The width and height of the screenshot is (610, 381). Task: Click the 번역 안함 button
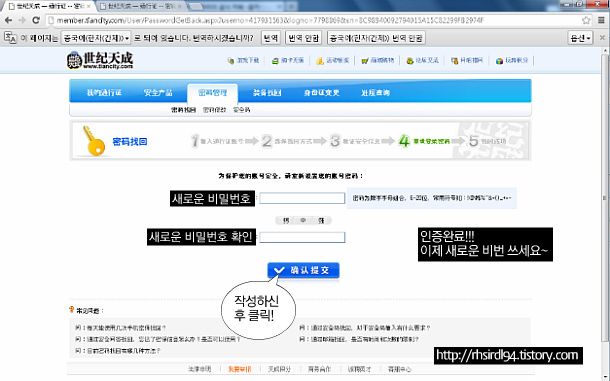tap(303, 38)
